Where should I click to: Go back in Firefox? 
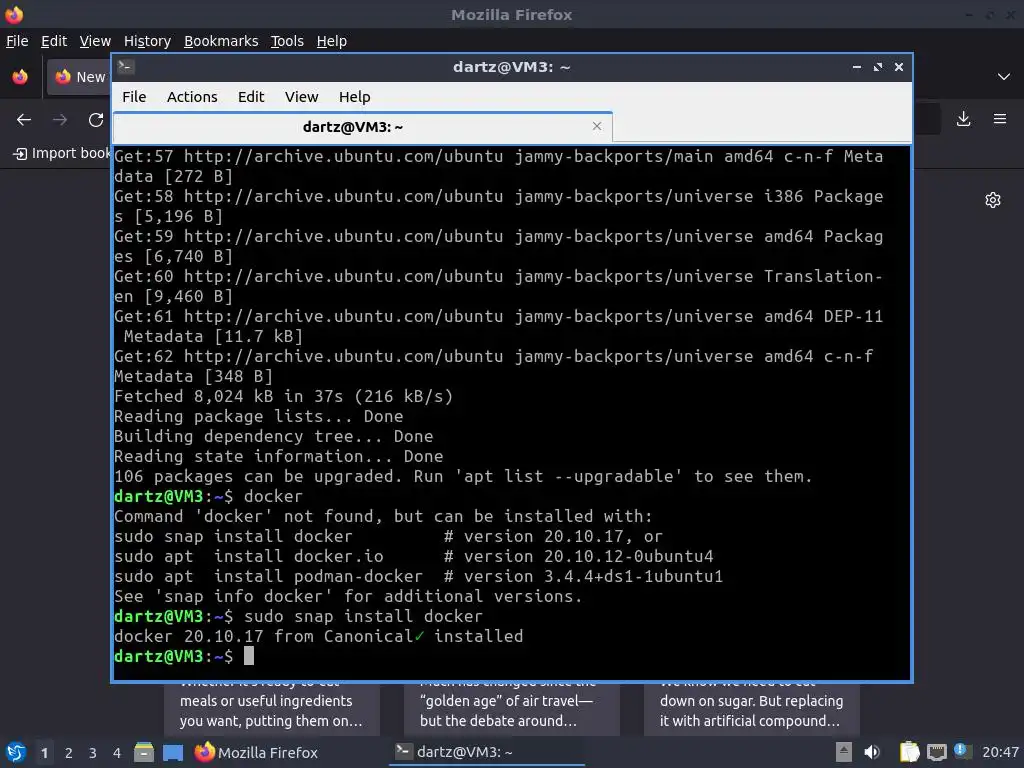click(x=24, y=120)
